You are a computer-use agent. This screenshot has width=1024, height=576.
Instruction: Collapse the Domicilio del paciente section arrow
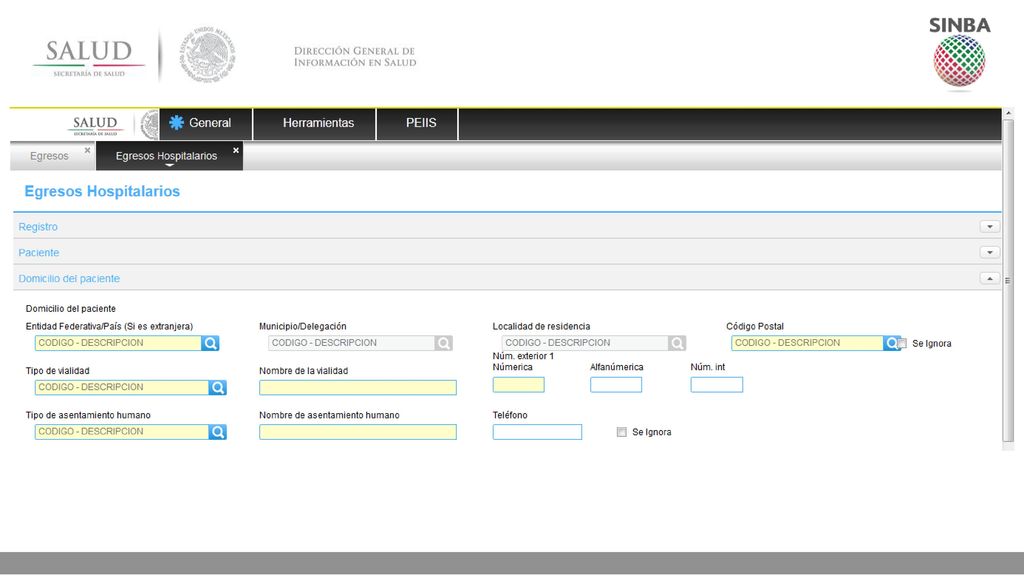click(x=989, y=278)
